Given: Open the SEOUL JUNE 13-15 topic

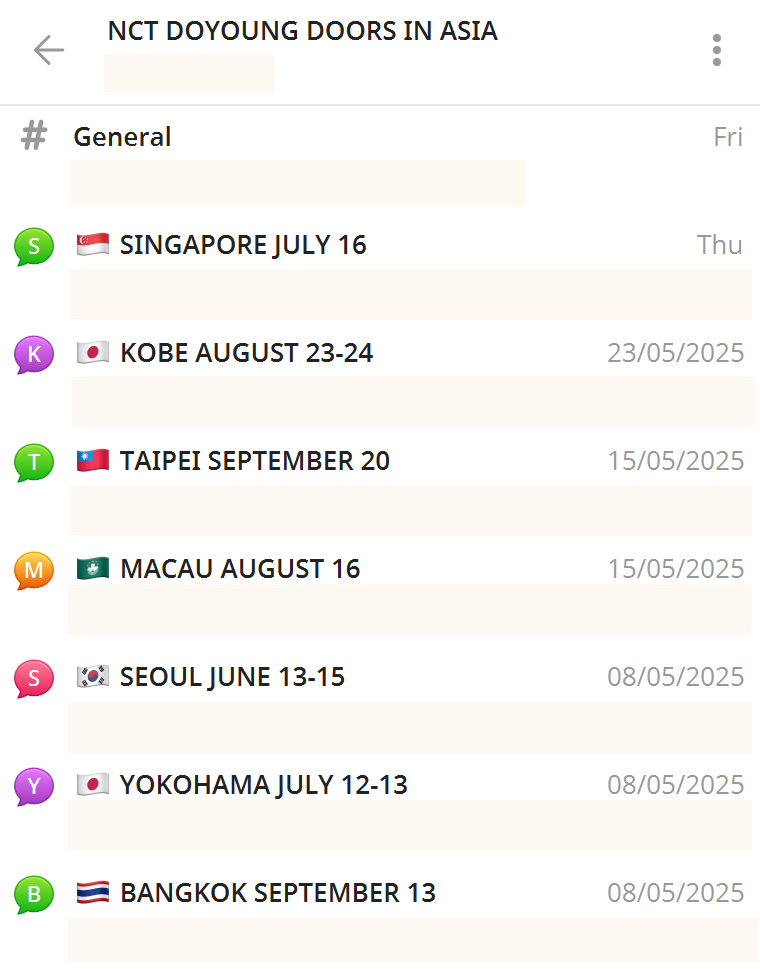Looking at the screenshot, I should (232, 677).
